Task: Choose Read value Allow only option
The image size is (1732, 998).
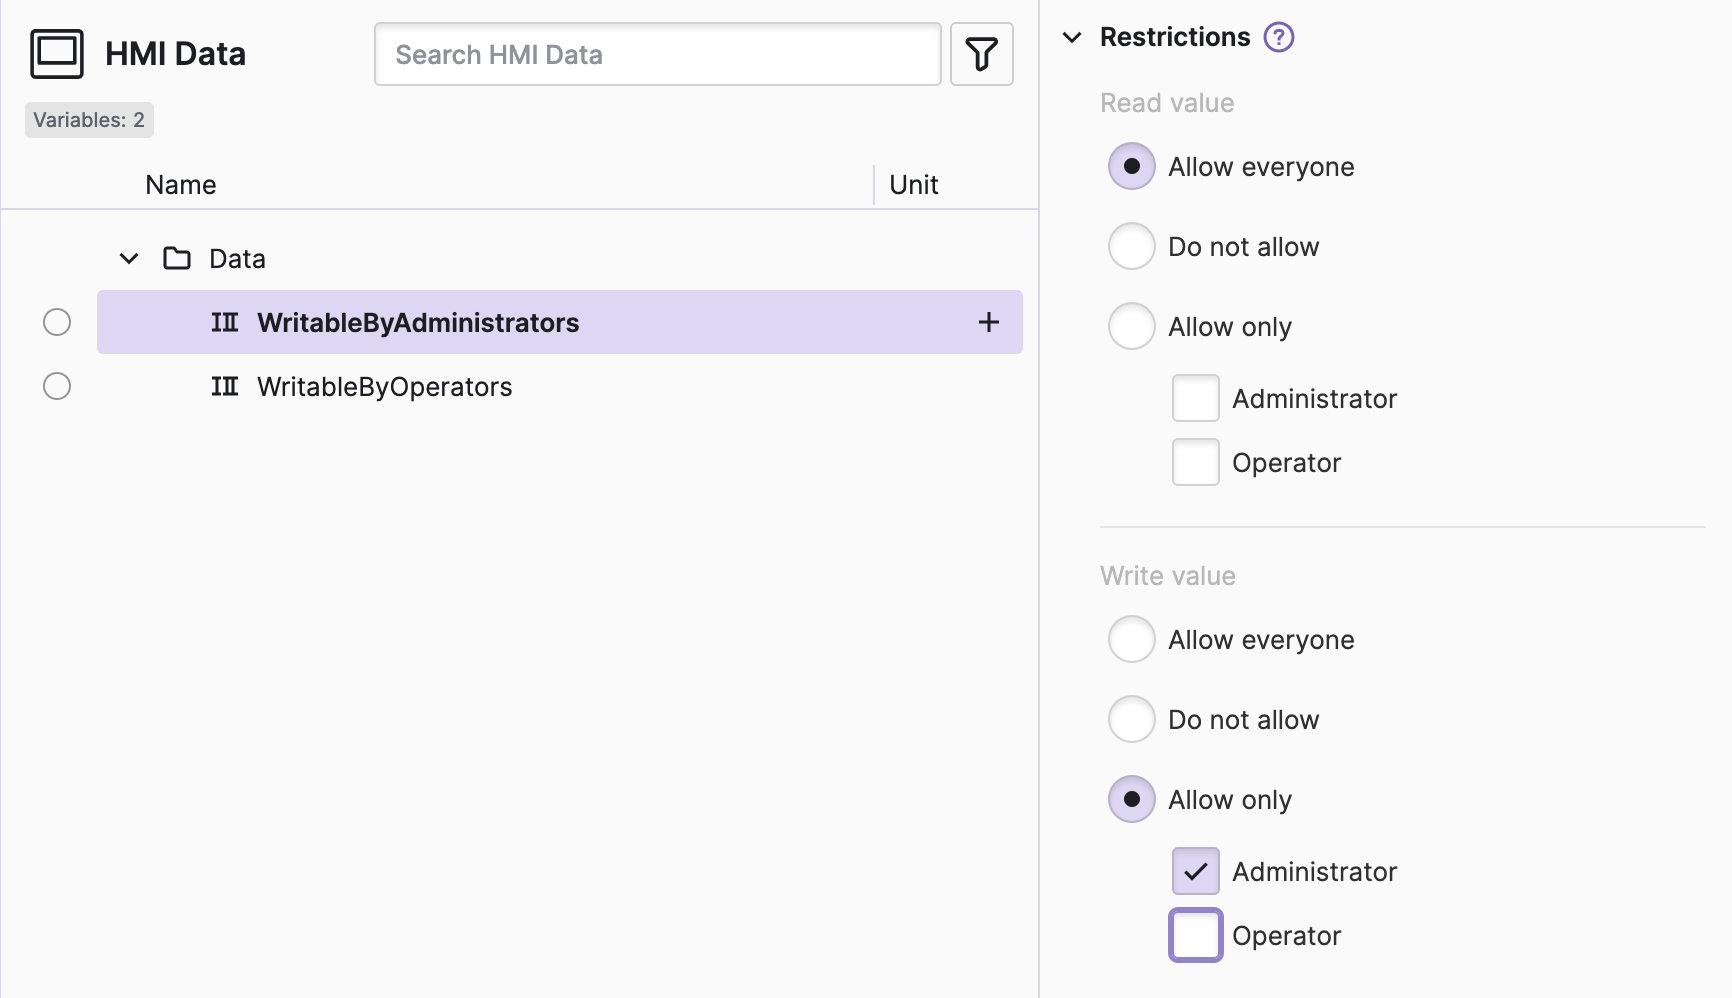Action: [1131, 326]
